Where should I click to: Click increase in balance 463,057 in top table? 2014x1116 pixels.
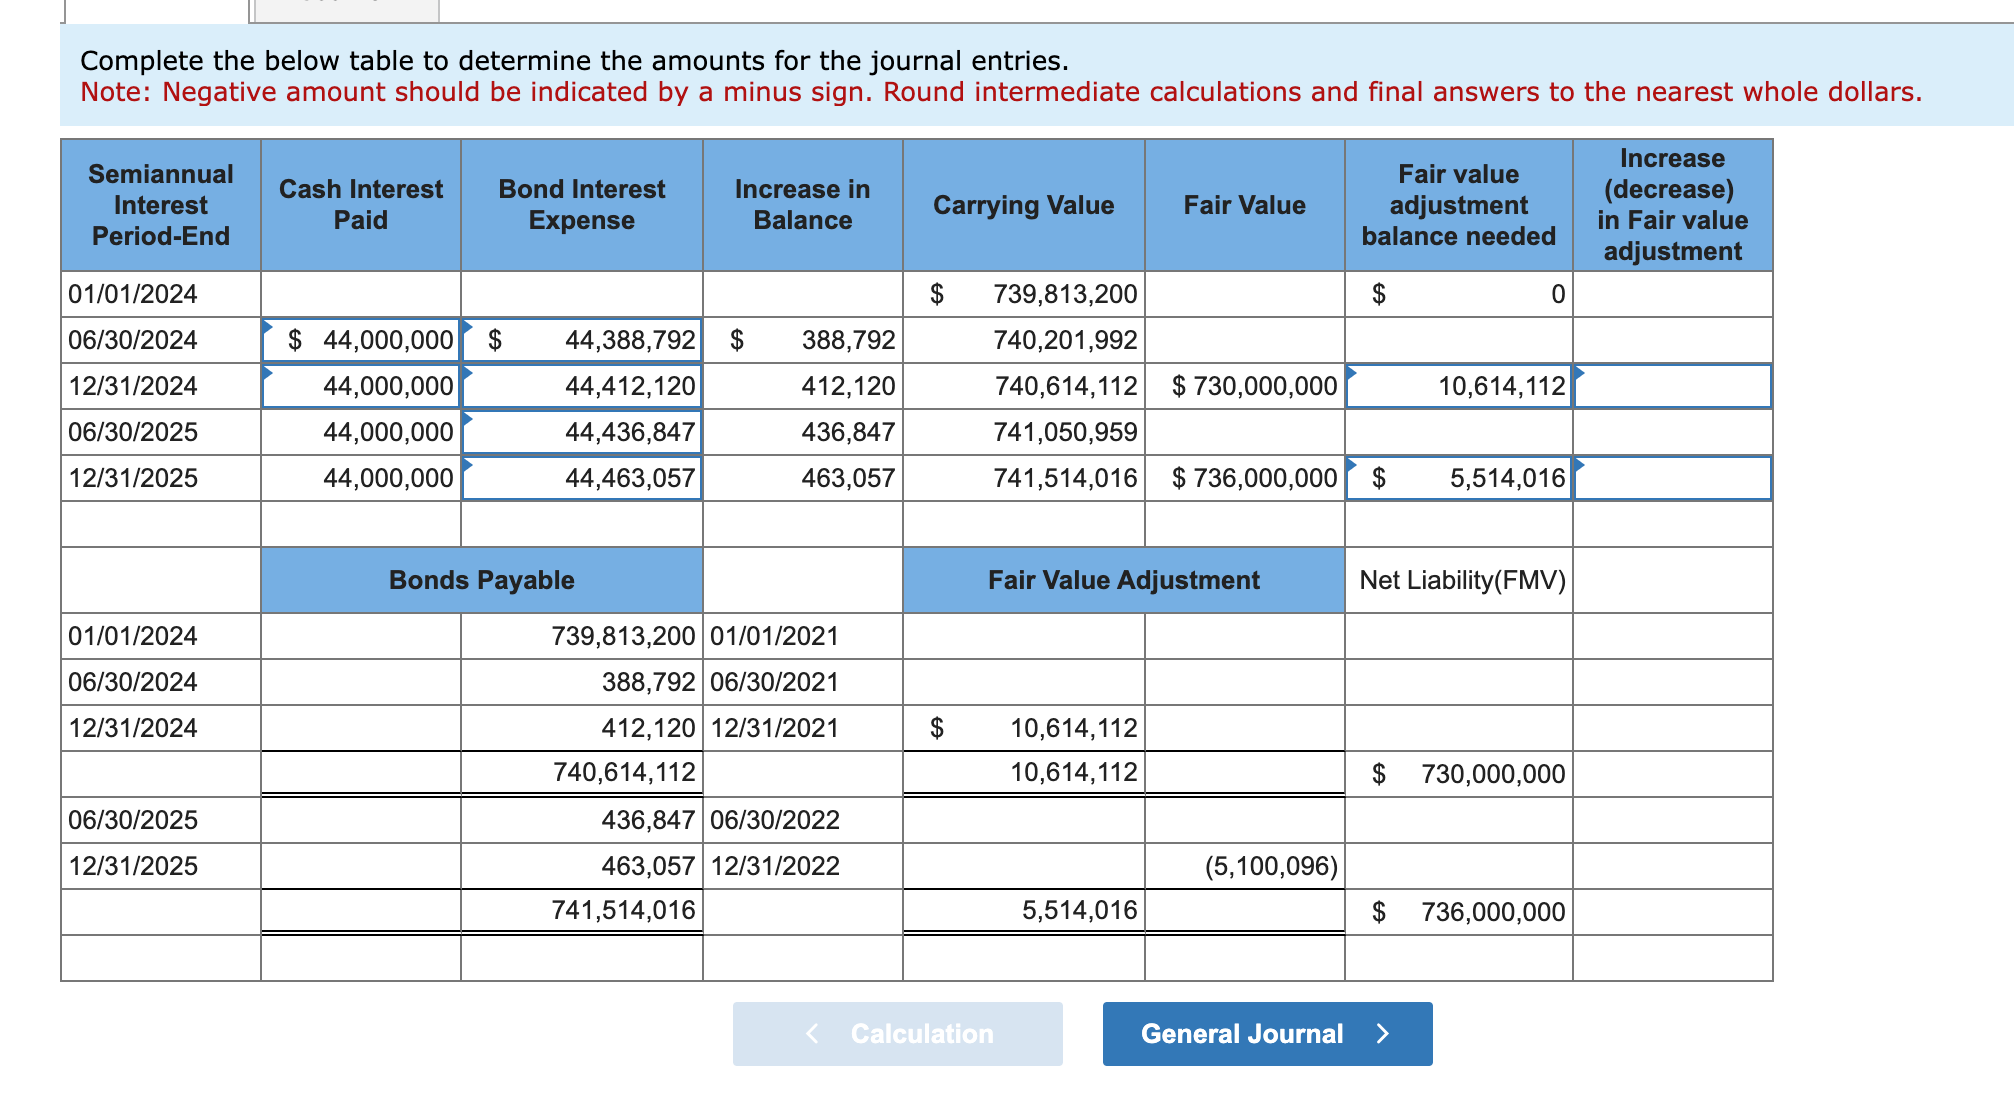pyautogui.click(x=803, y=478)
